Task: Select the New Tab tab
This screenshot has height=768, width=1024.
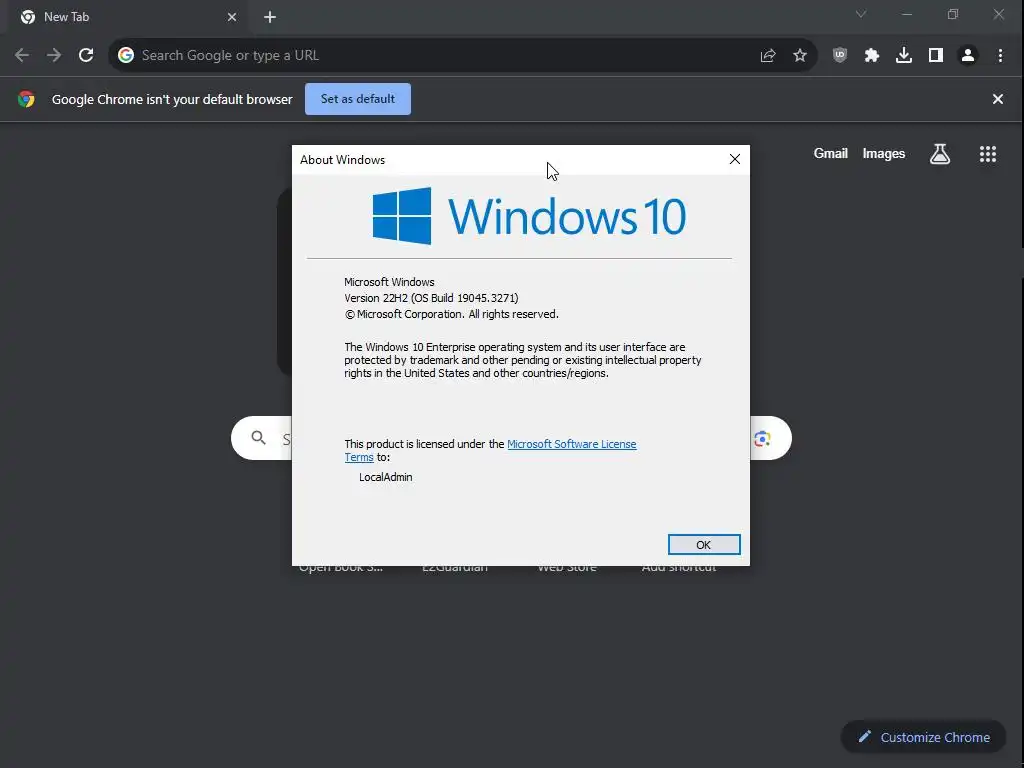Action: pos(124,17)
